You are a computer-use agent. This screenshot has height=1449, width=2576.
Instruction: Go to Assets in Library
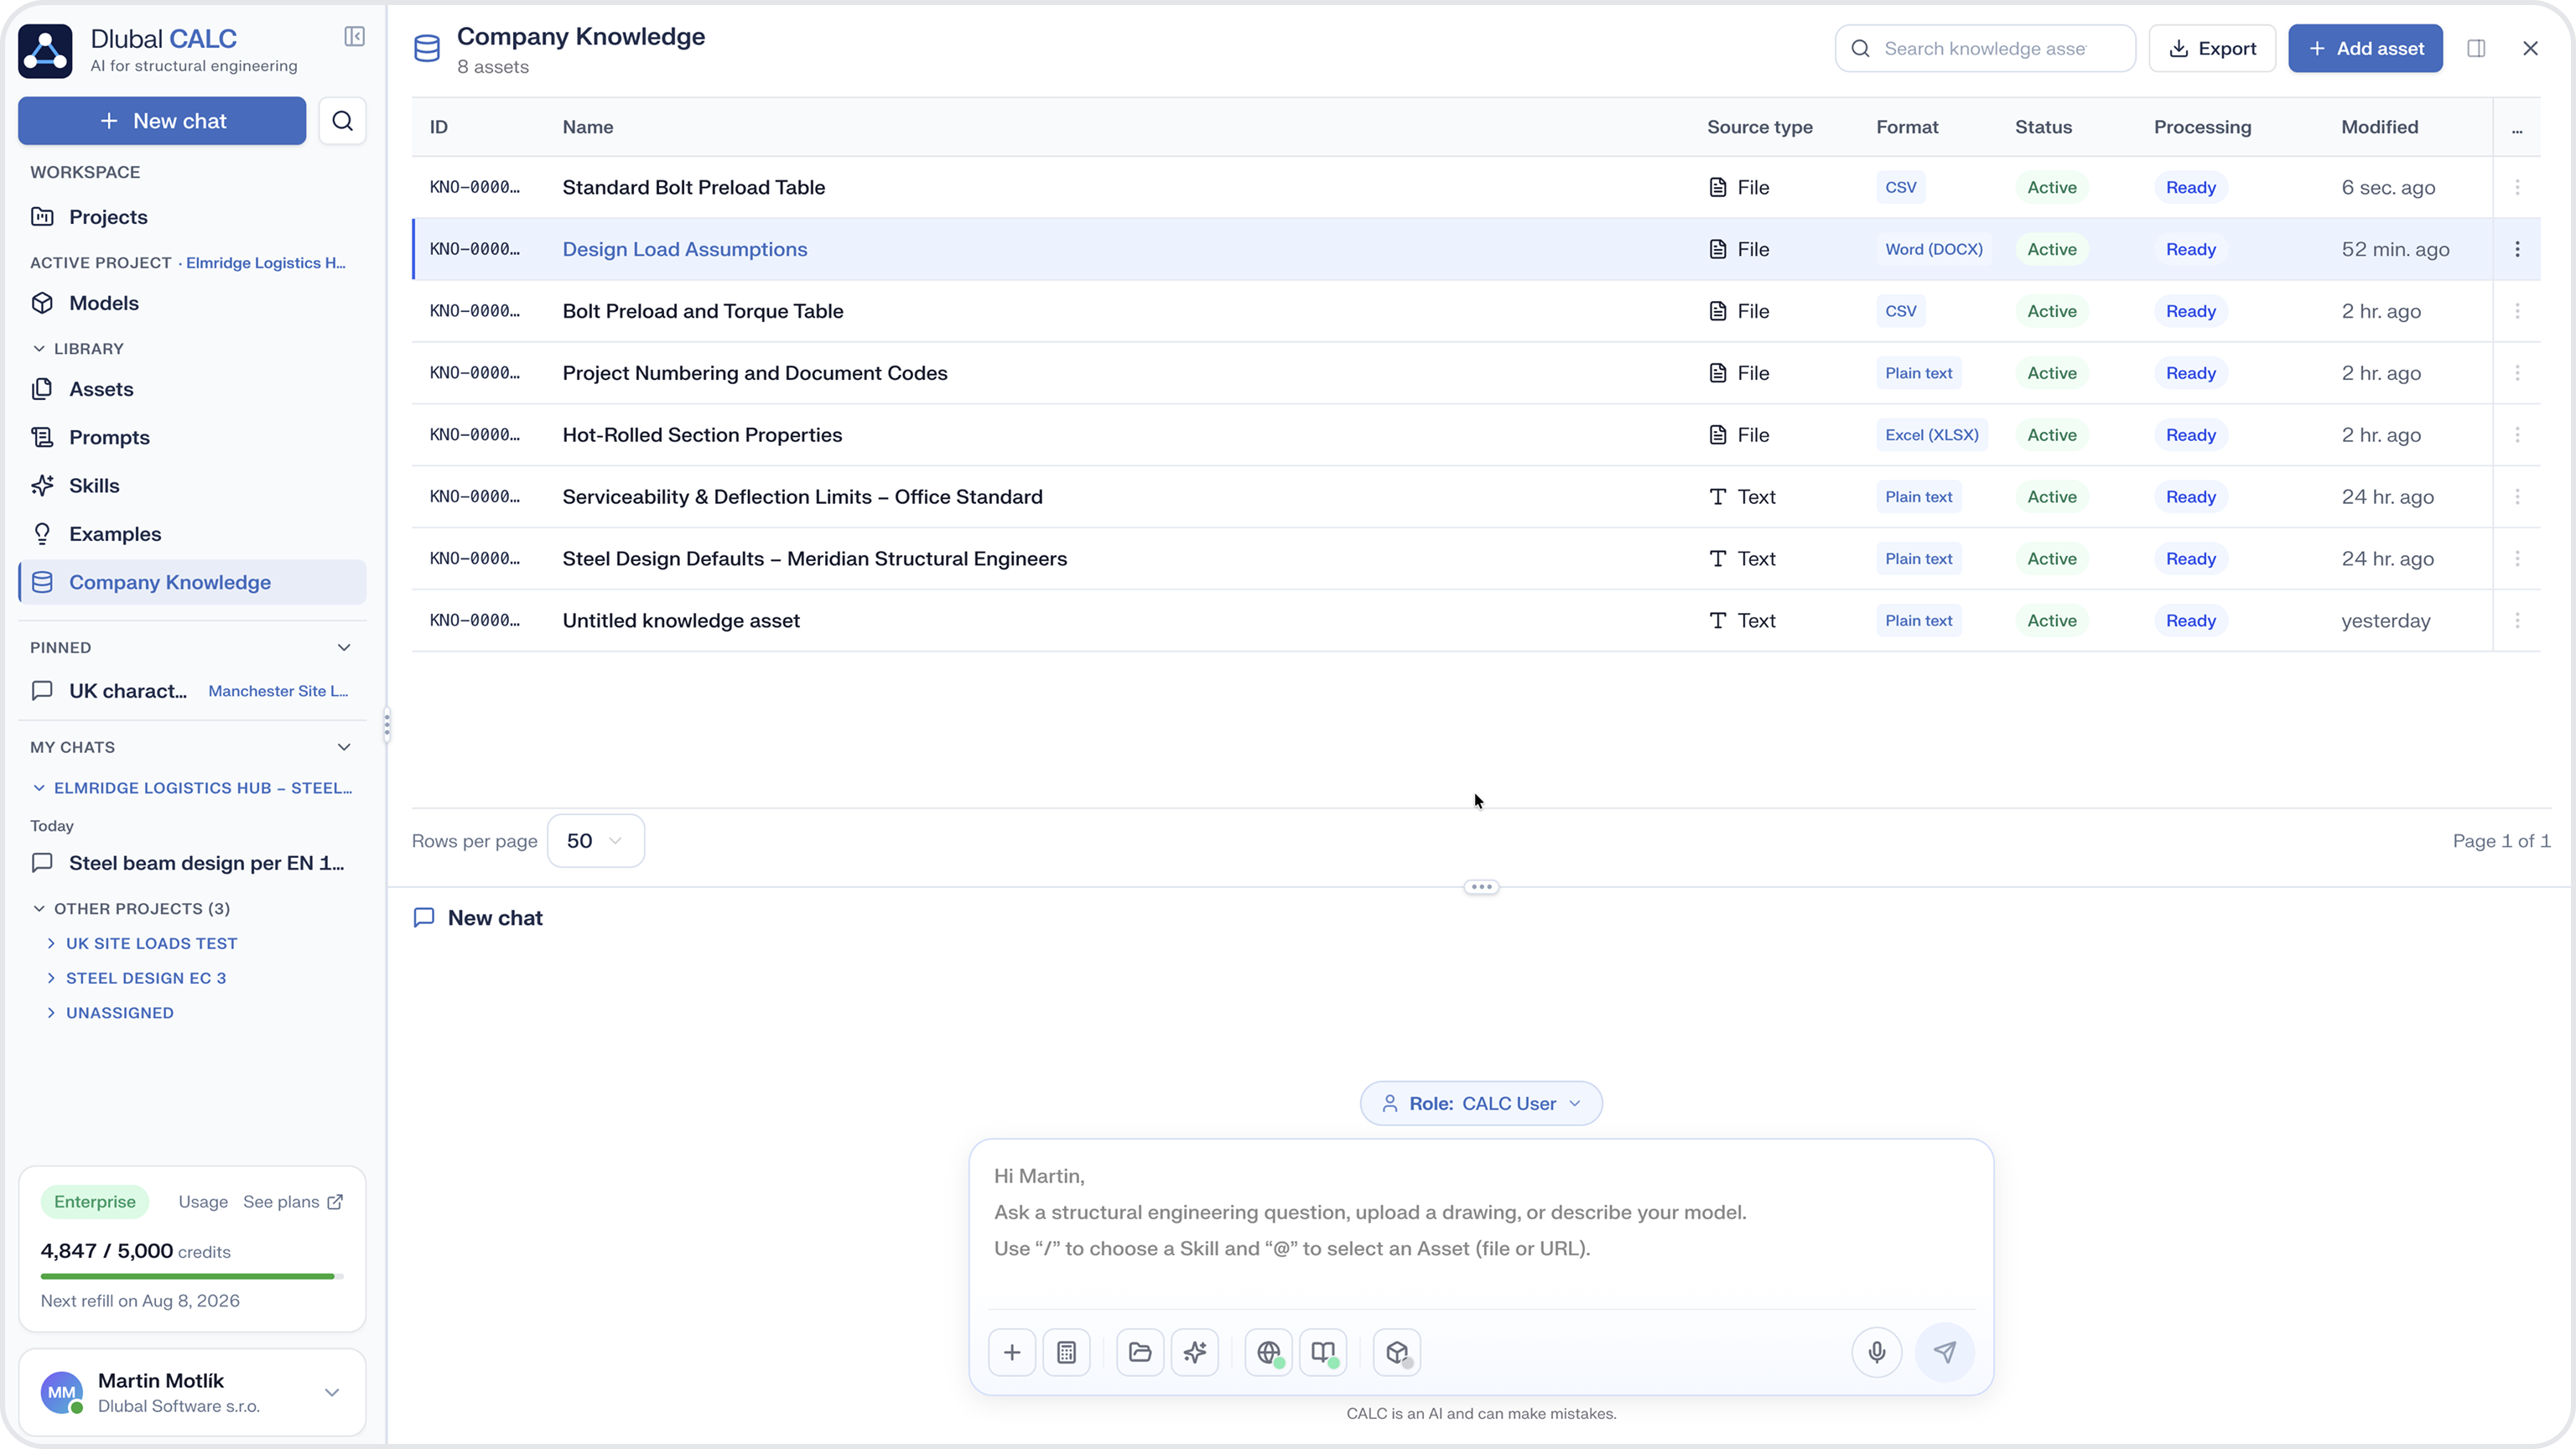point(192,389)
